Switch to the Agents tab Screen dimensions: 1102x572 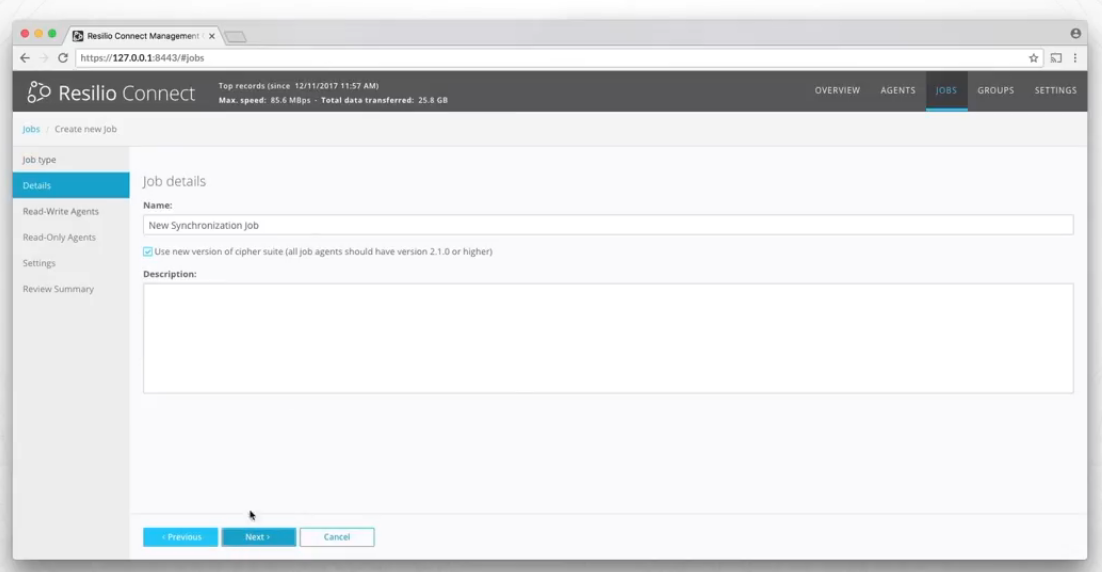click(897, 91)
